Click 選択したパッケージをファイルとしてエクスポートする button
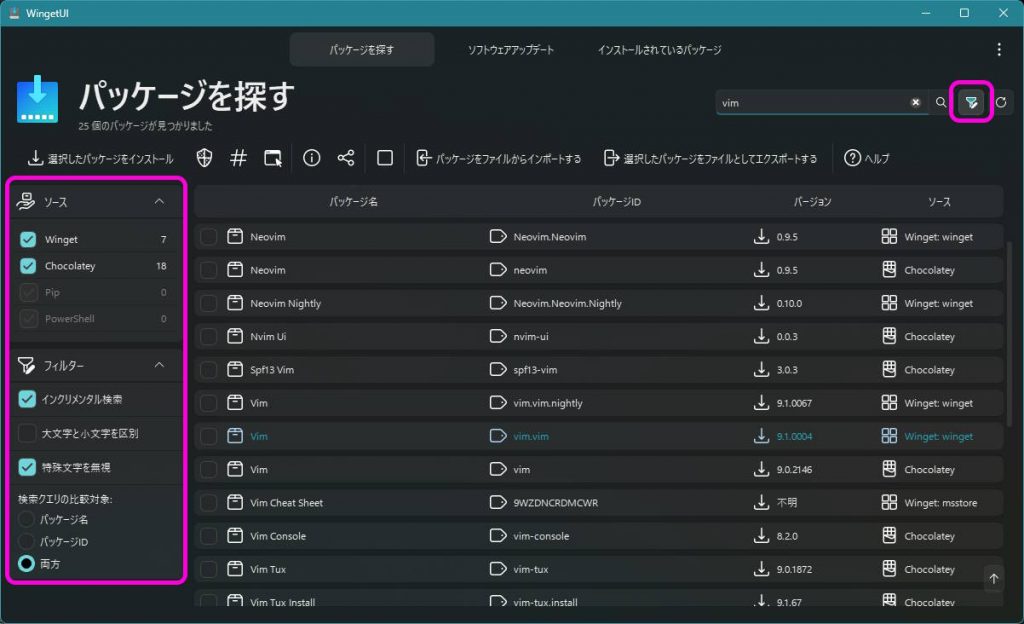Screen dimensions: 1024x624 coord(711,158)
